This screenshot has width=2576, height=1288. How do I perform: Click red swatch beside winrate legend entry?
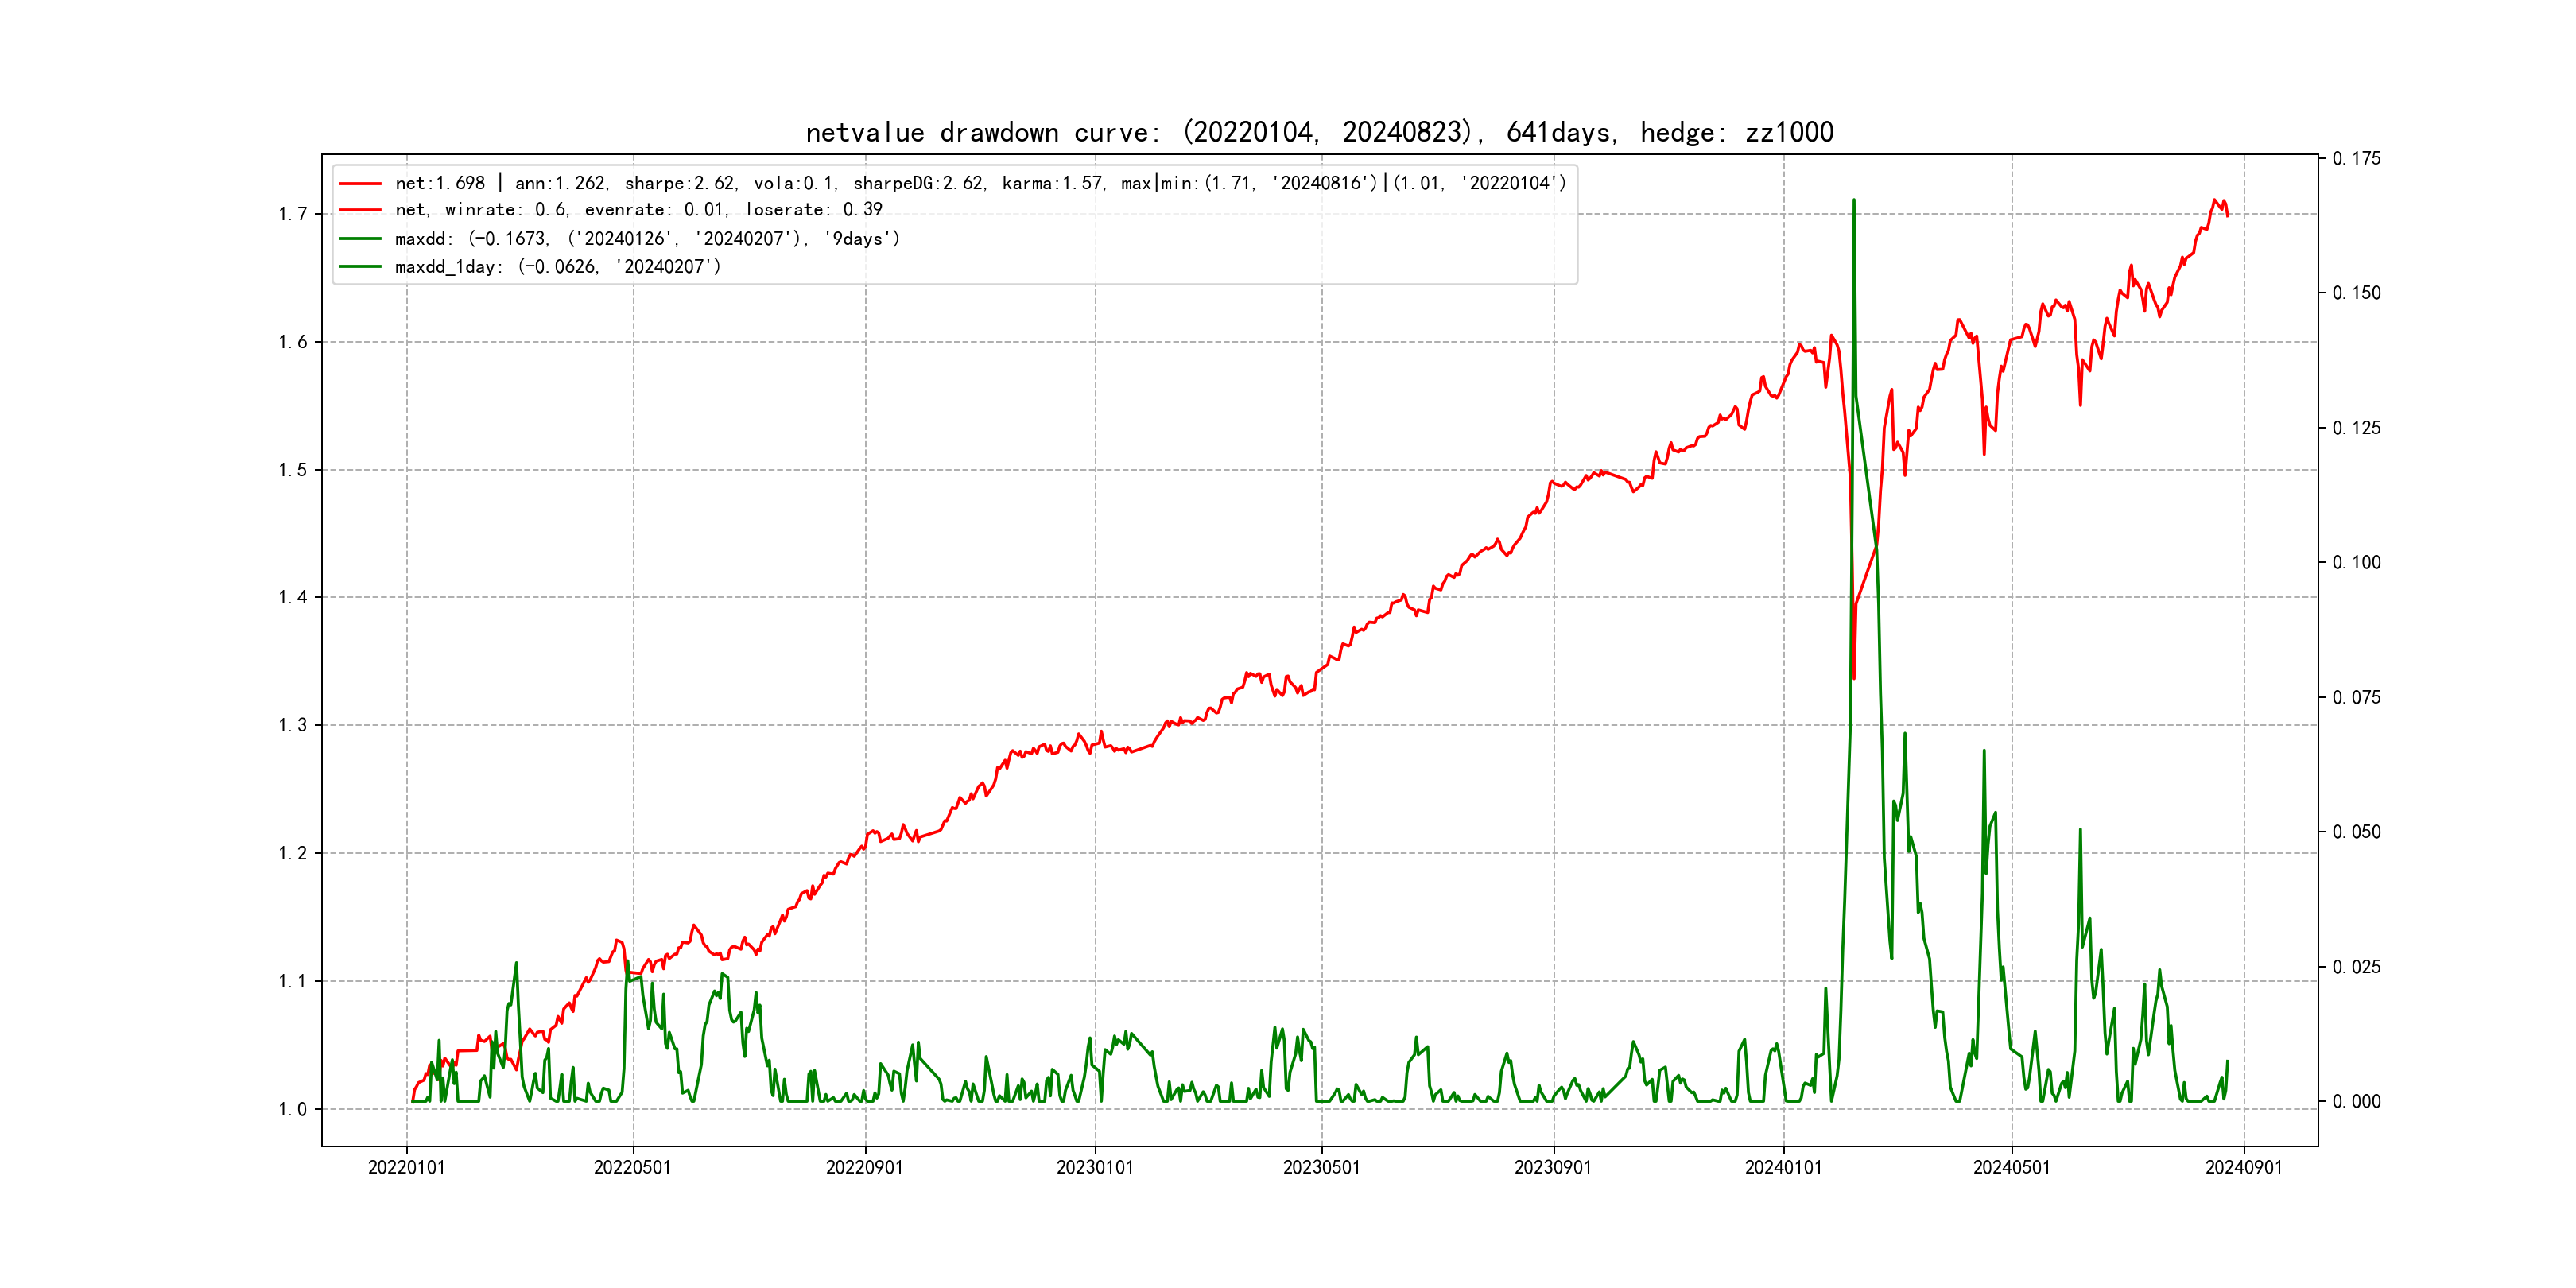pyautogui.click(x=360, y=210)
